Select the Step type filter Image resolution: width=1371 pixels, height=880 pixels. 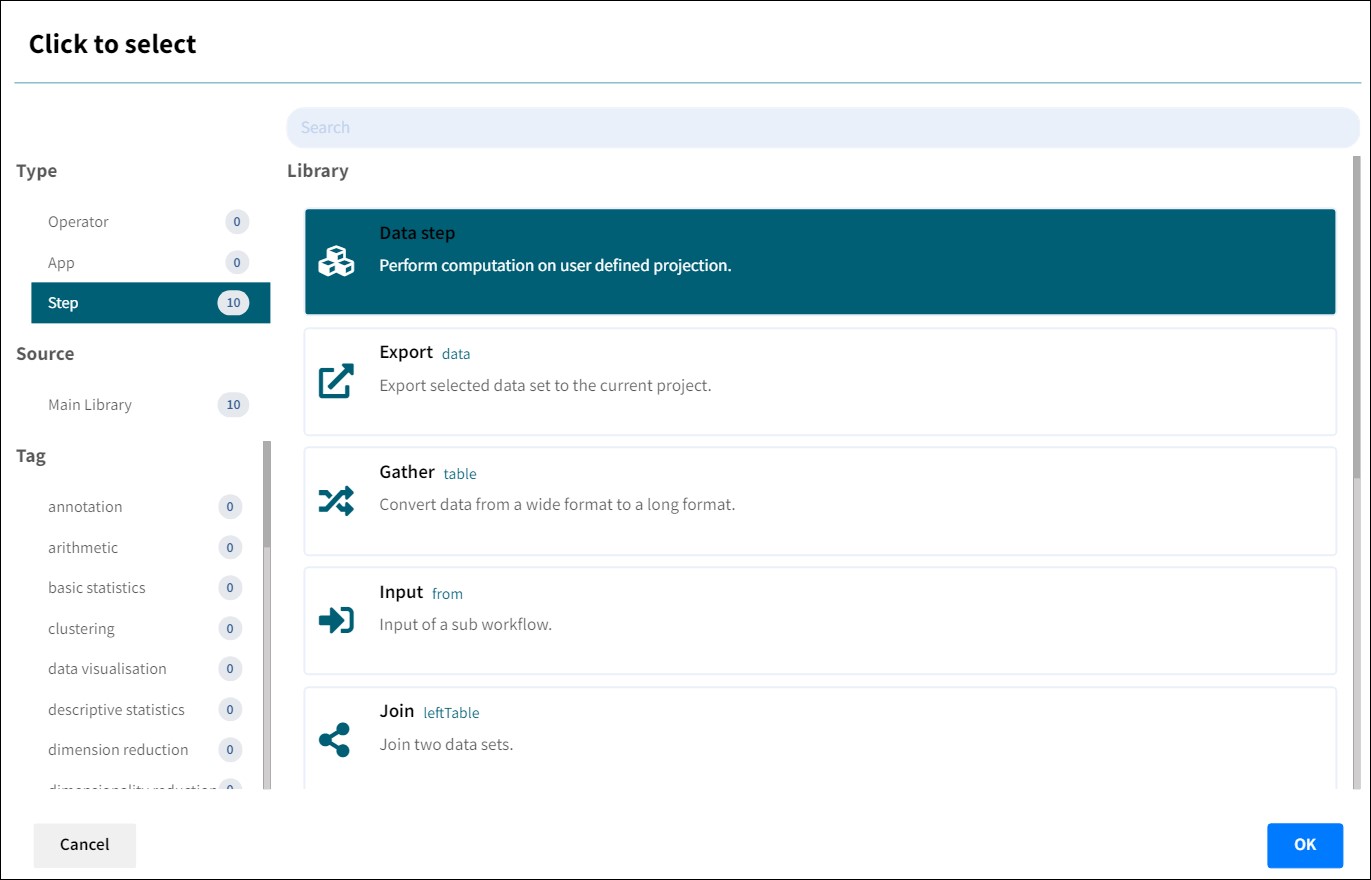pos(150,303)
